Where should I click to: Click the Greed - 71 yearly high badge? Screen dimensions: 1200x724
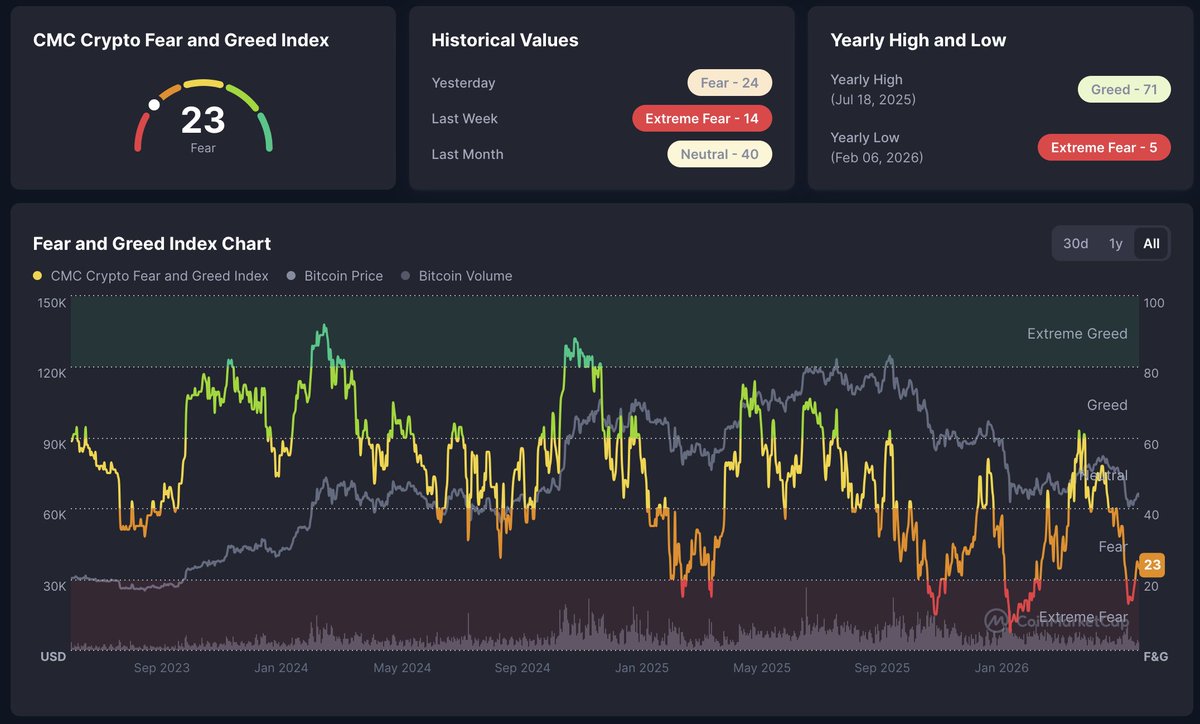(1124, 90)
